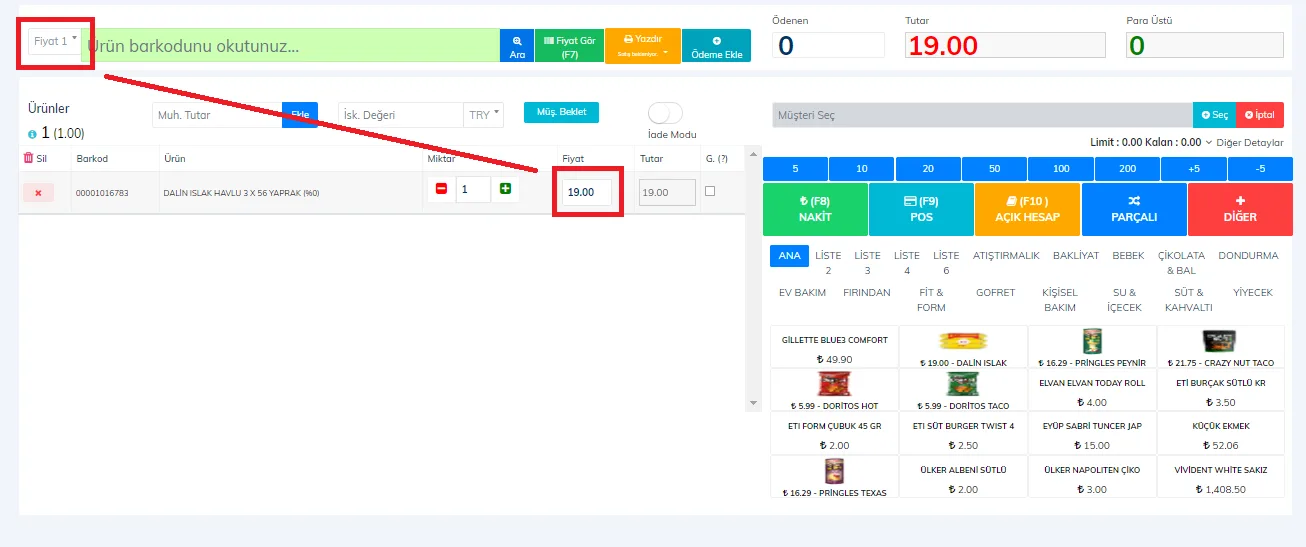Viewport: 1306px width, 547px height.
Task: Add CRAZY NUT TACO product tile
Action: 1221,348
